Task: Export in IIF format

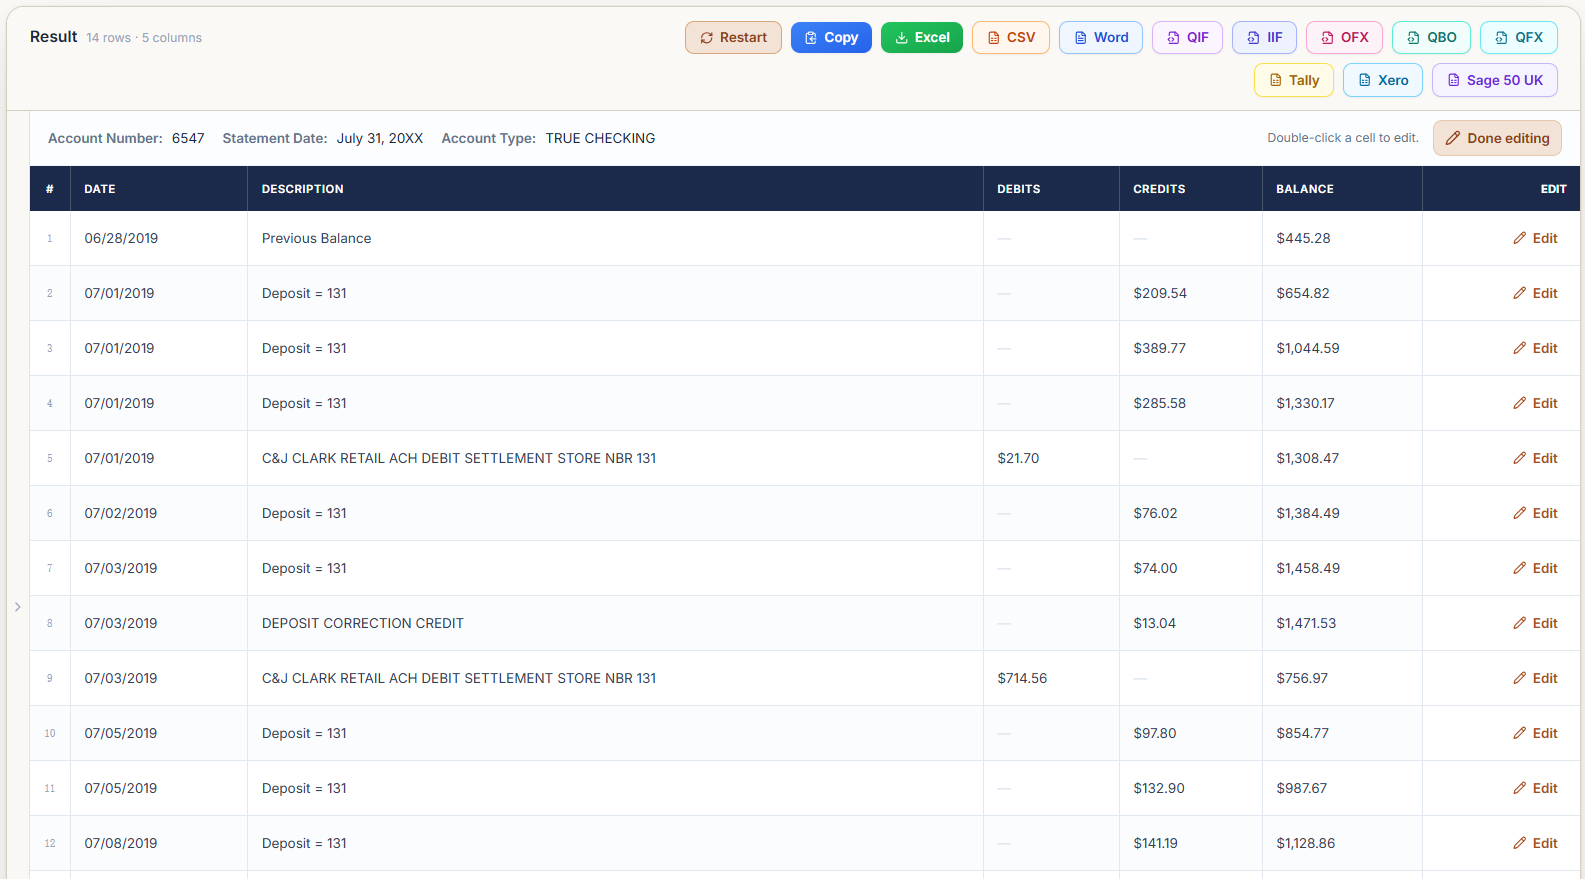Action: [x=1264, y=38]
